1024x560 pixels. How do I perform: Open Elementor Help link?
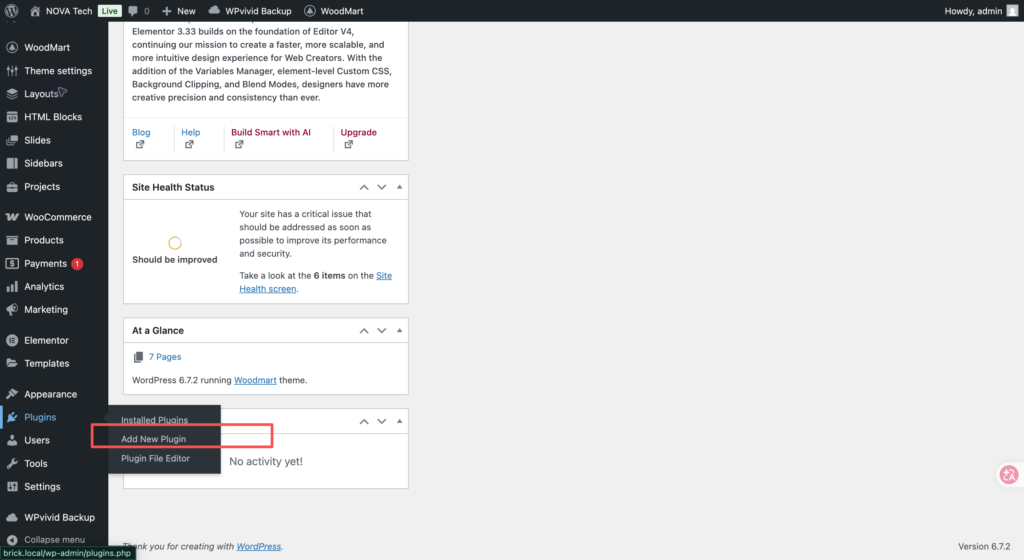[191, 132]
